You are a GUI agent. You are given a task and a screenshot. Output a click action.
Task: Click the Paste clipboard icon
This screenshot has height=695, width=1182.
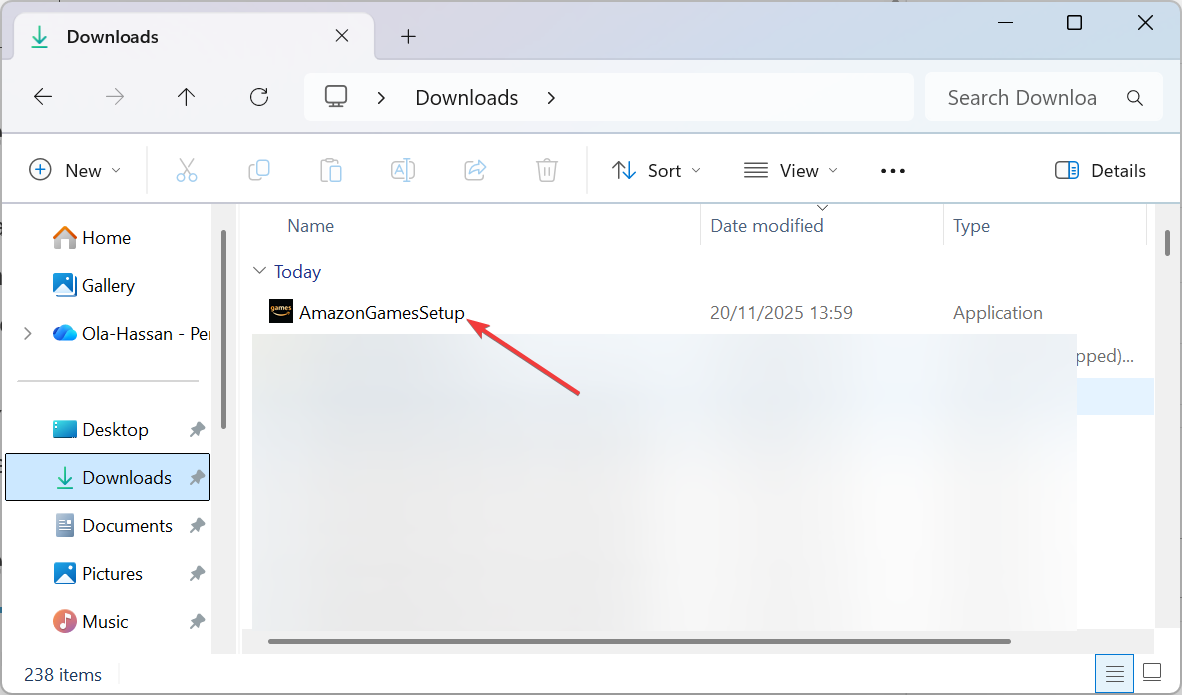[331, 170]
